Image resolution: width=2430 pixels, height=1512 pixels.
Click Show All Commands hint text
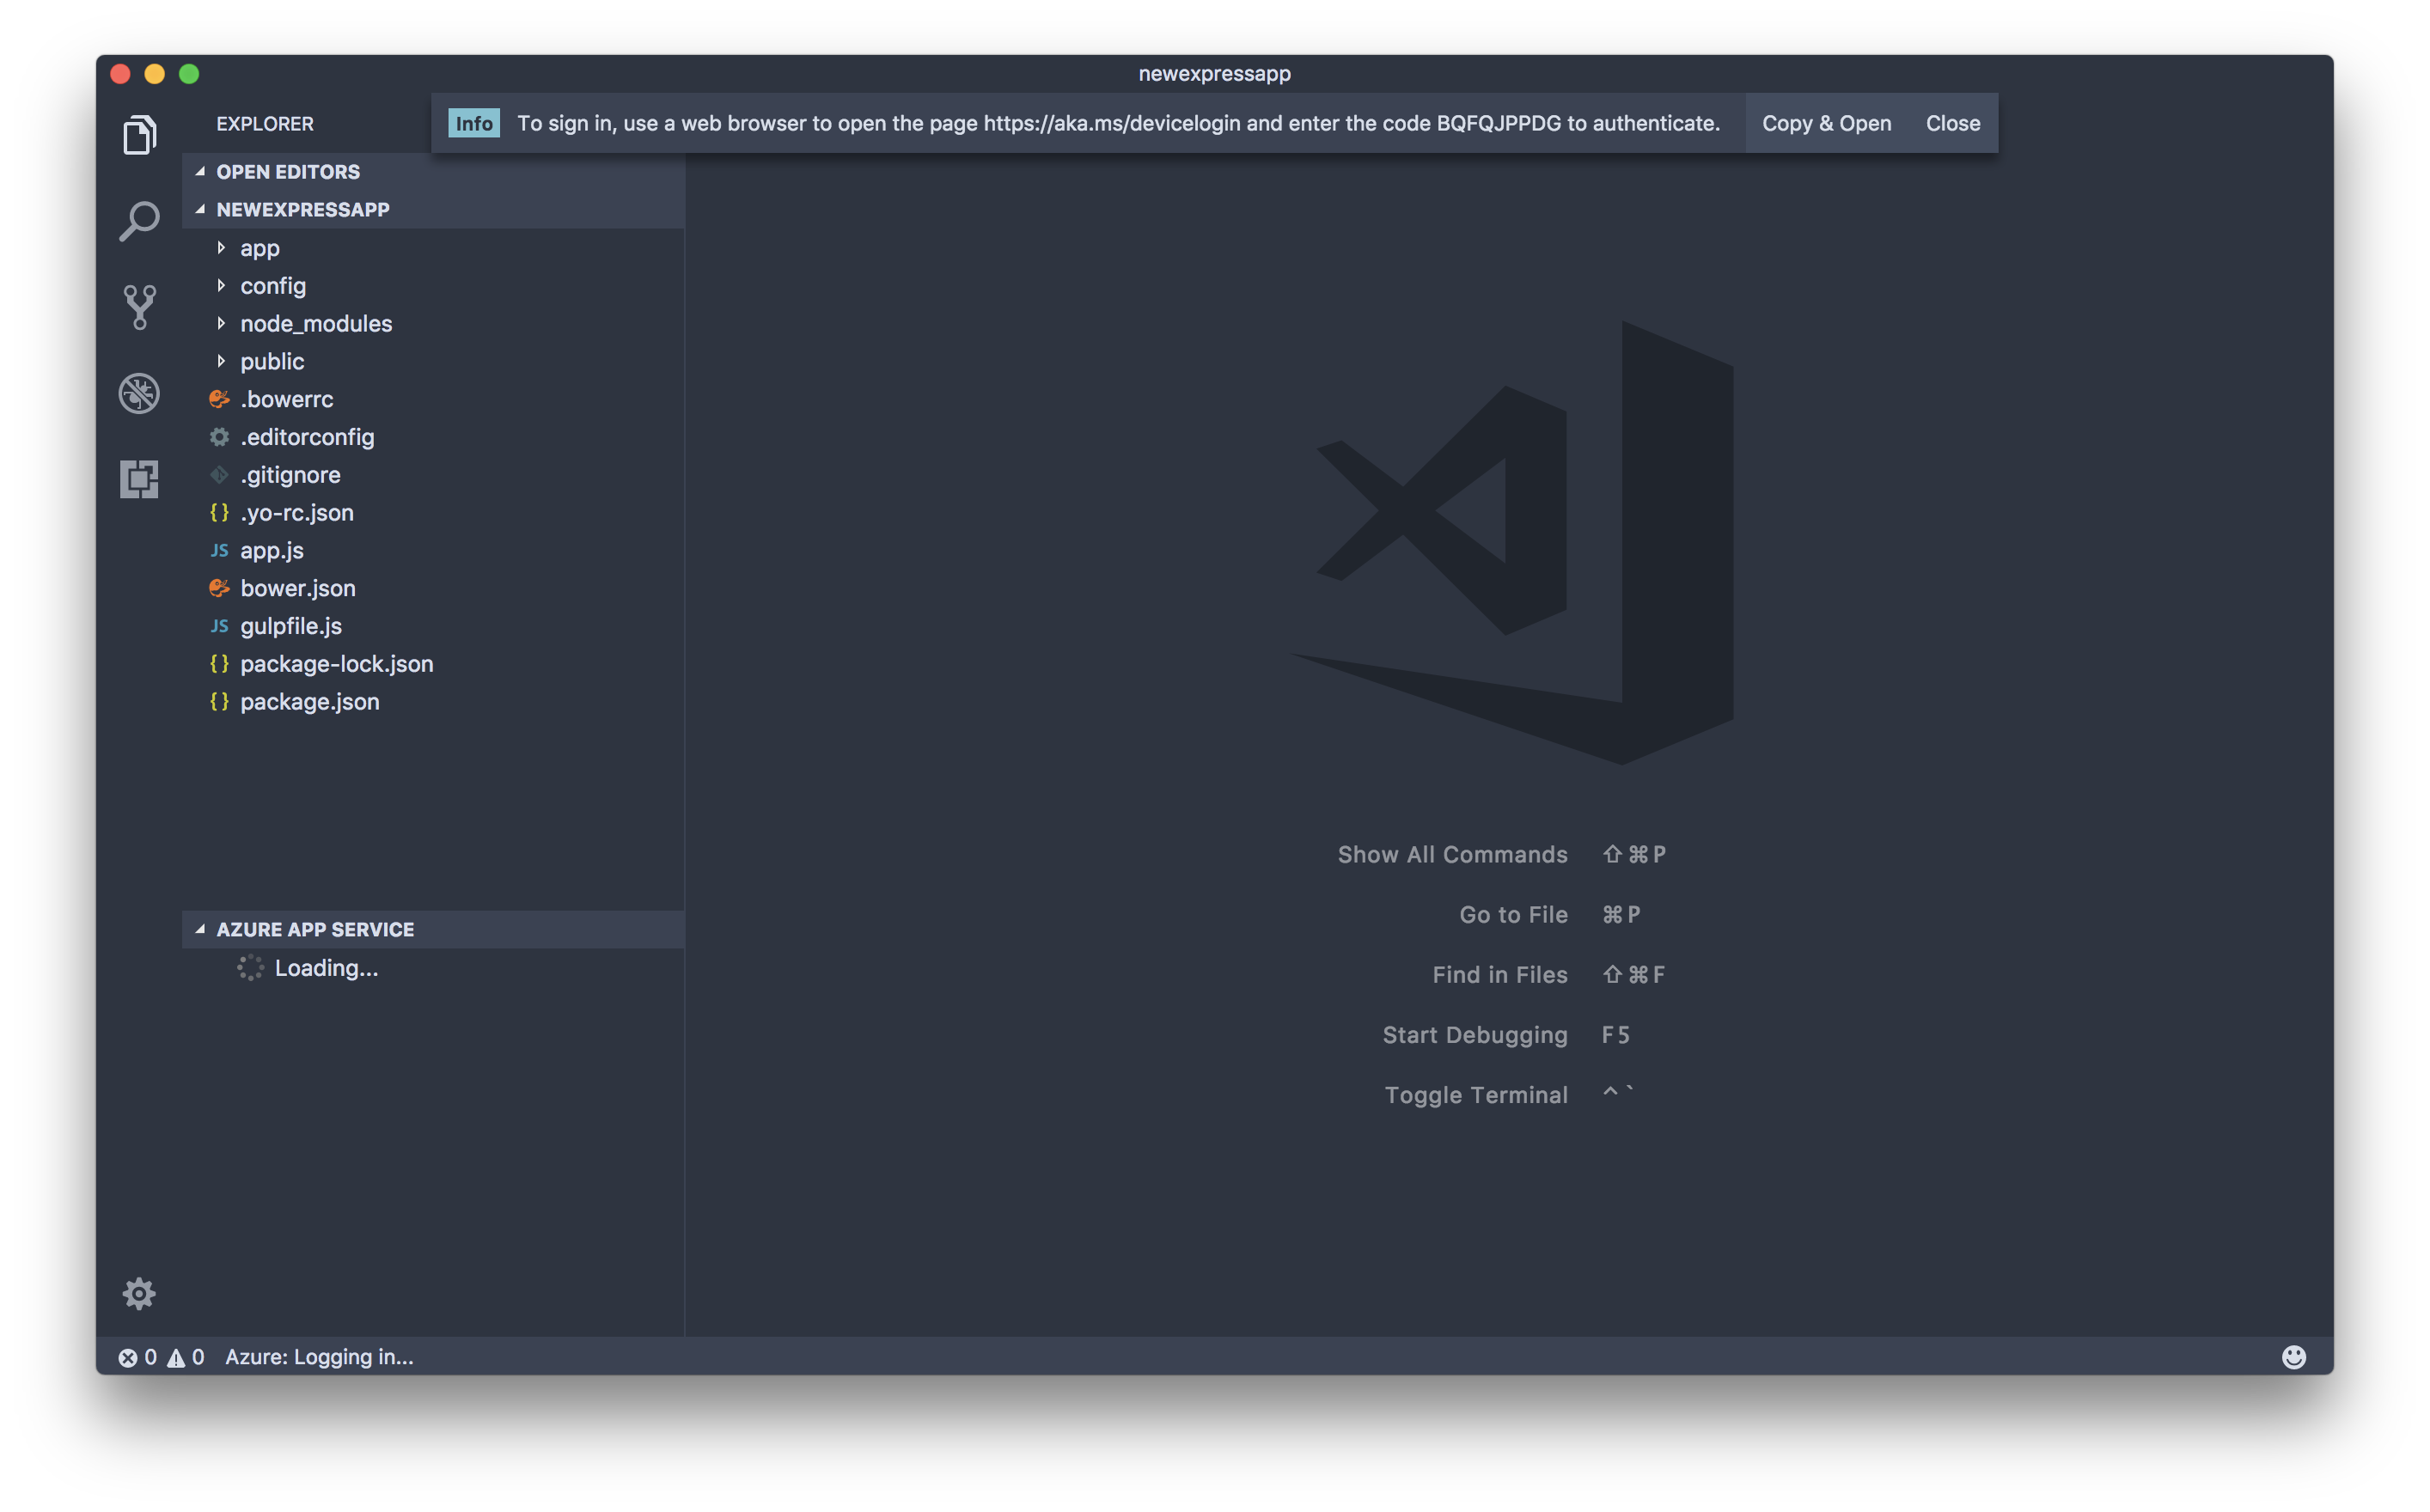[1452, 854]
